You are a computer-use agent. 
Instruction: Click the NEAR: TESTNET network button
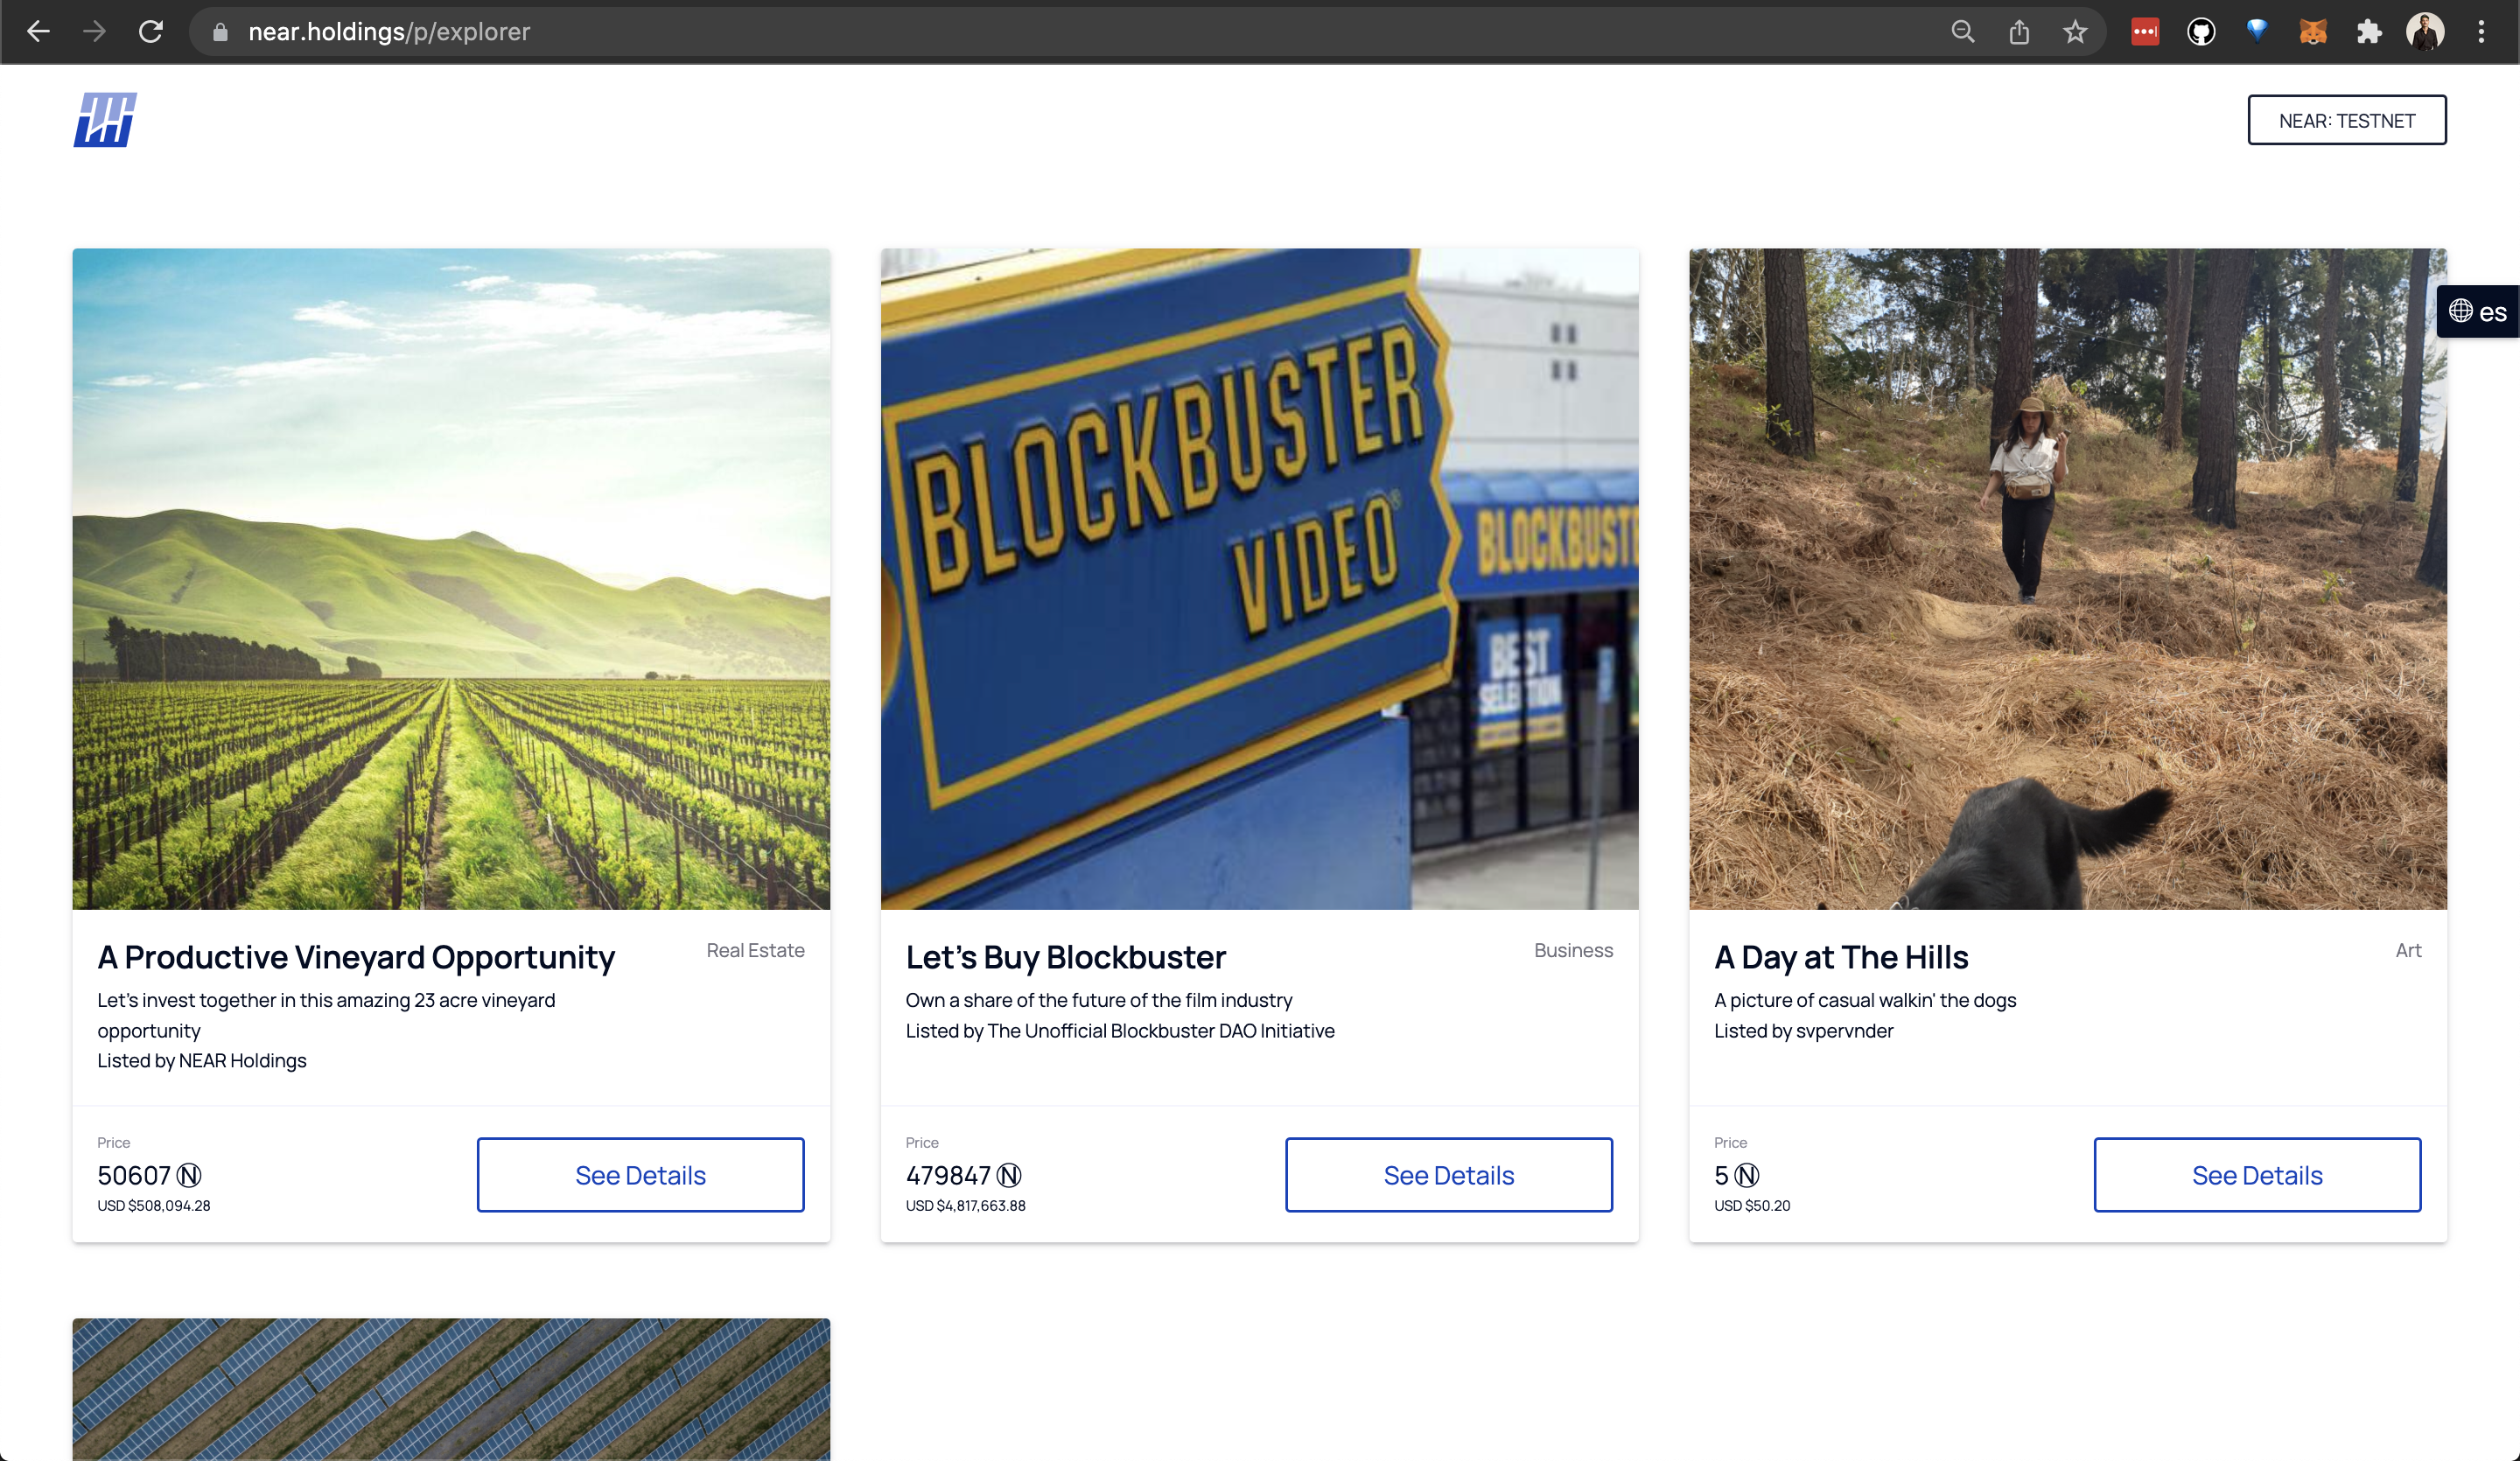[x=2346, y=120]
